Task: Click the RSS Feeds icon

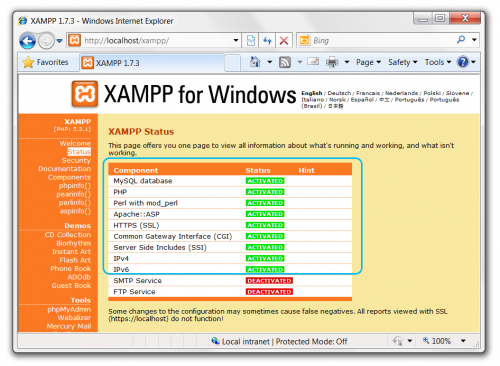Action: click(285, 62)
